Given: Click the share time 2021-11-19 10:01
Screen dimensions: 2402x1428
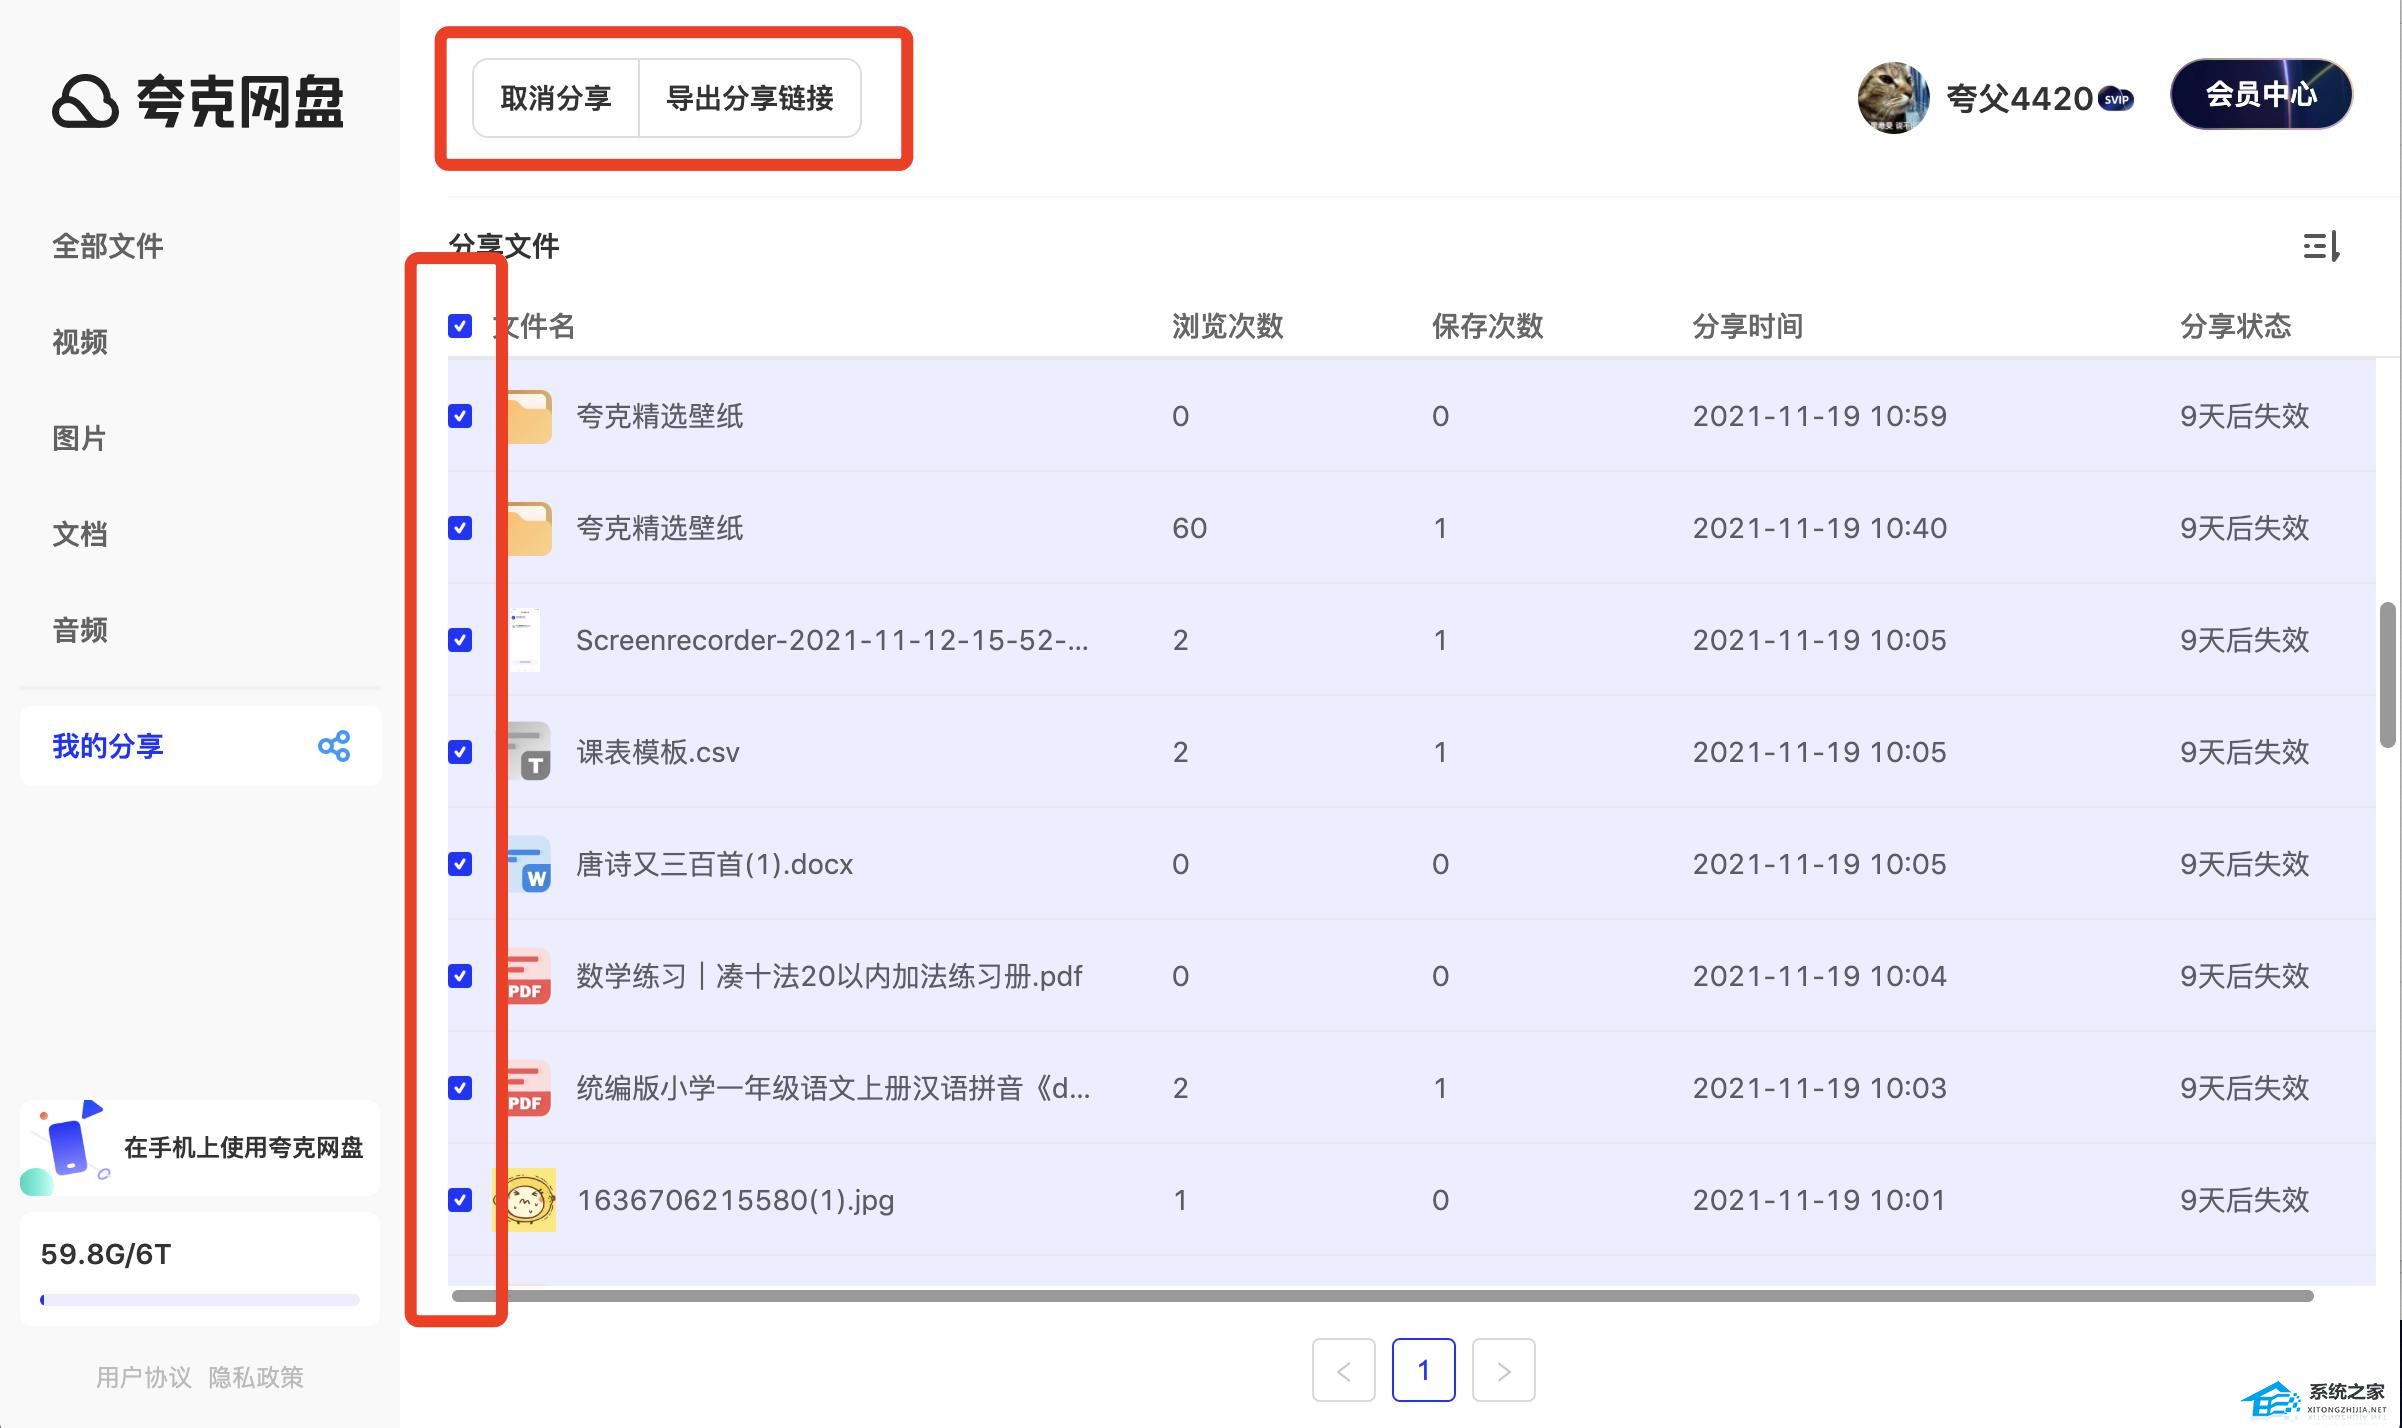Looking at the screenshot, I should point(1819,1200).
